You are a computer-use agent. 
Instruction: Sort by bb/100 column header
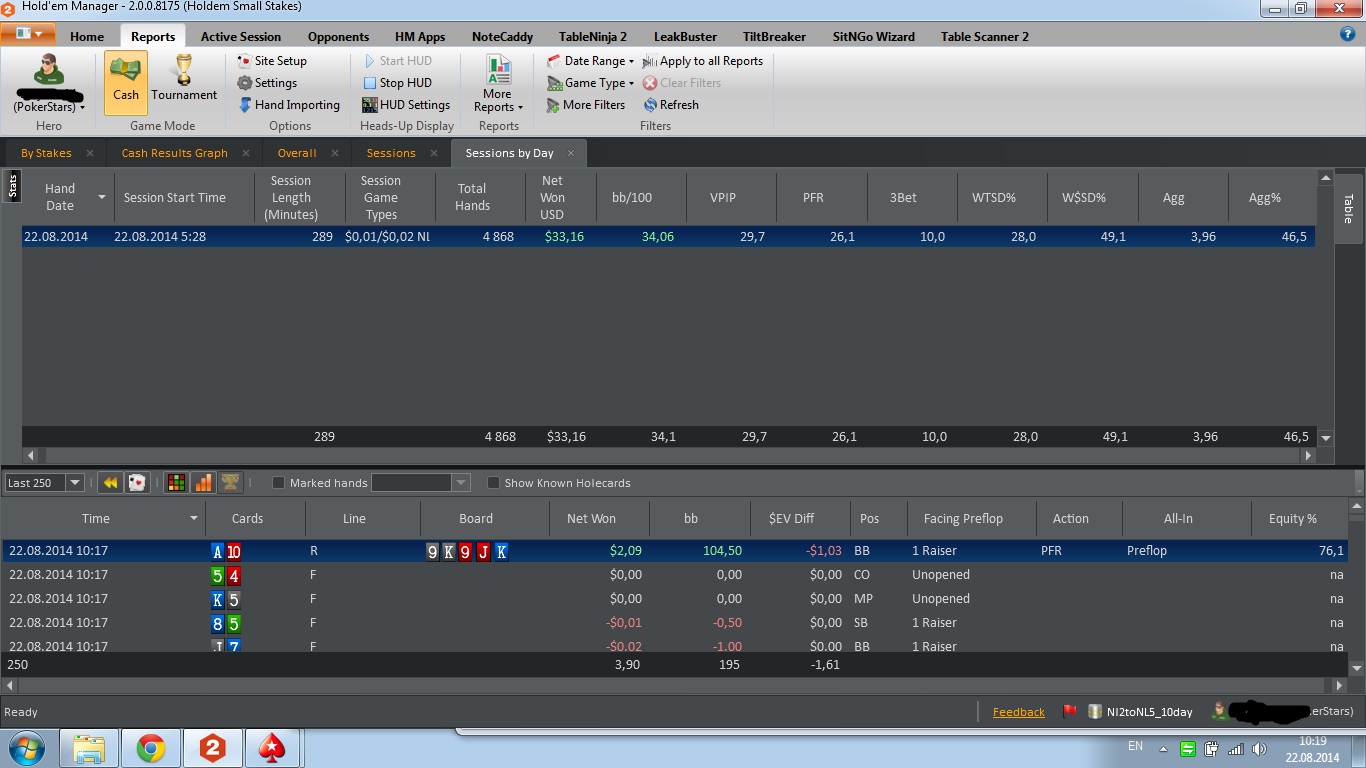click(x=641, y=197)
